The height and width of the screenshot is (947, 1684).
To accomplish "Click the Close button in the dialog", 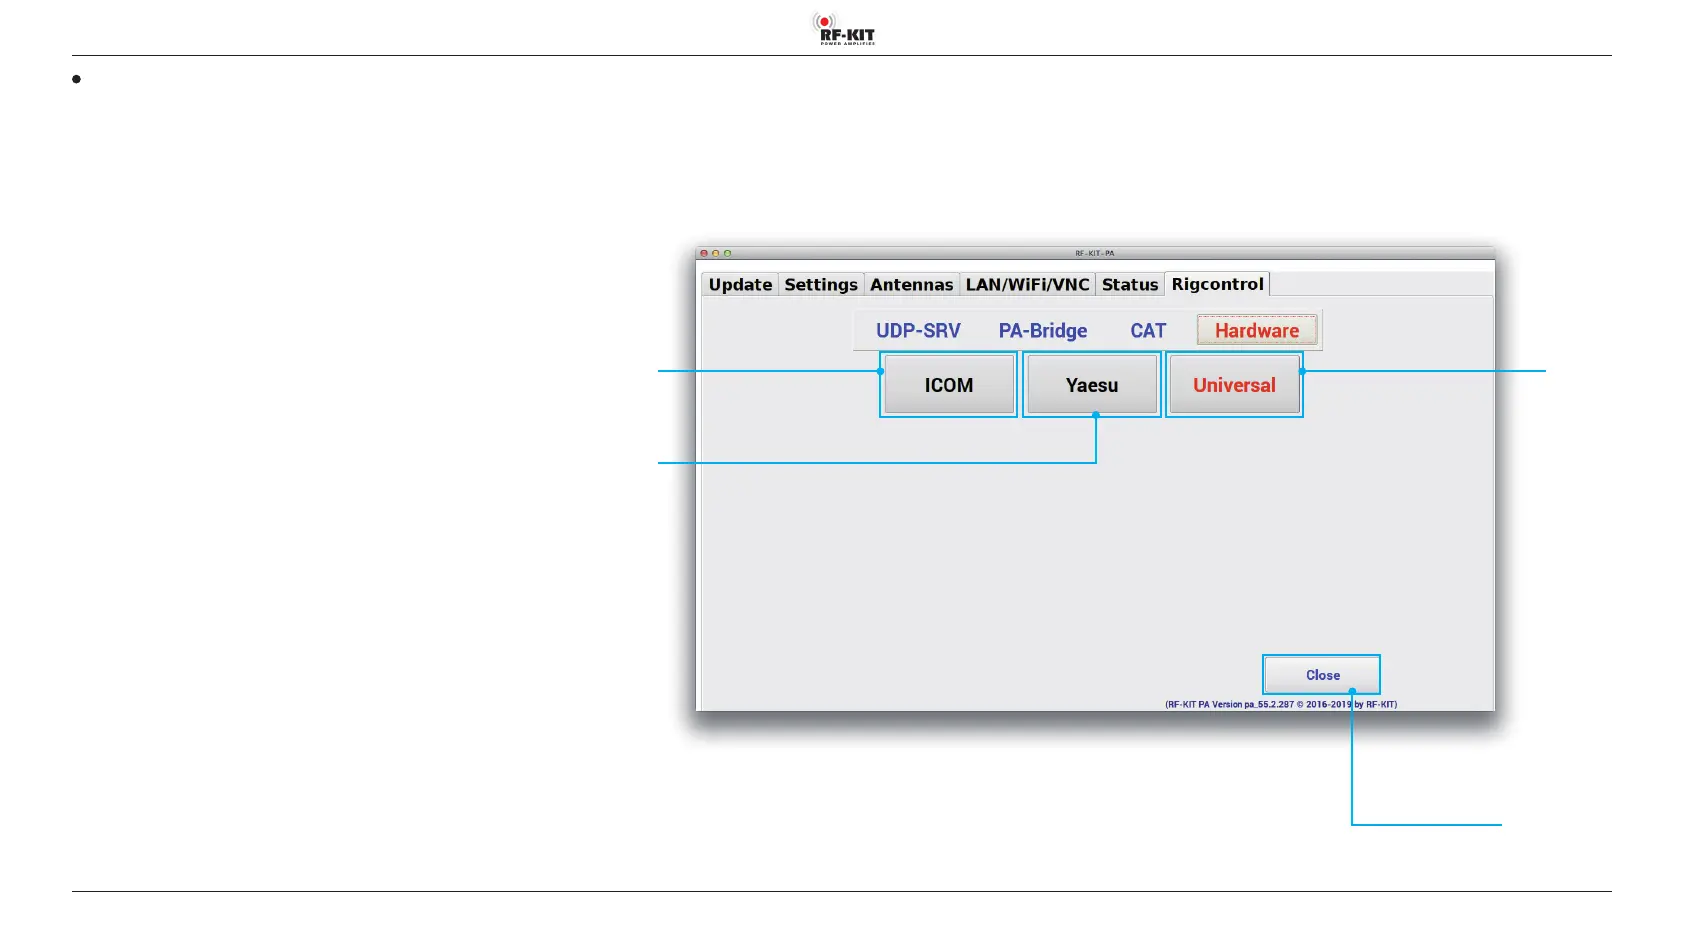I will coord(1322,675).
